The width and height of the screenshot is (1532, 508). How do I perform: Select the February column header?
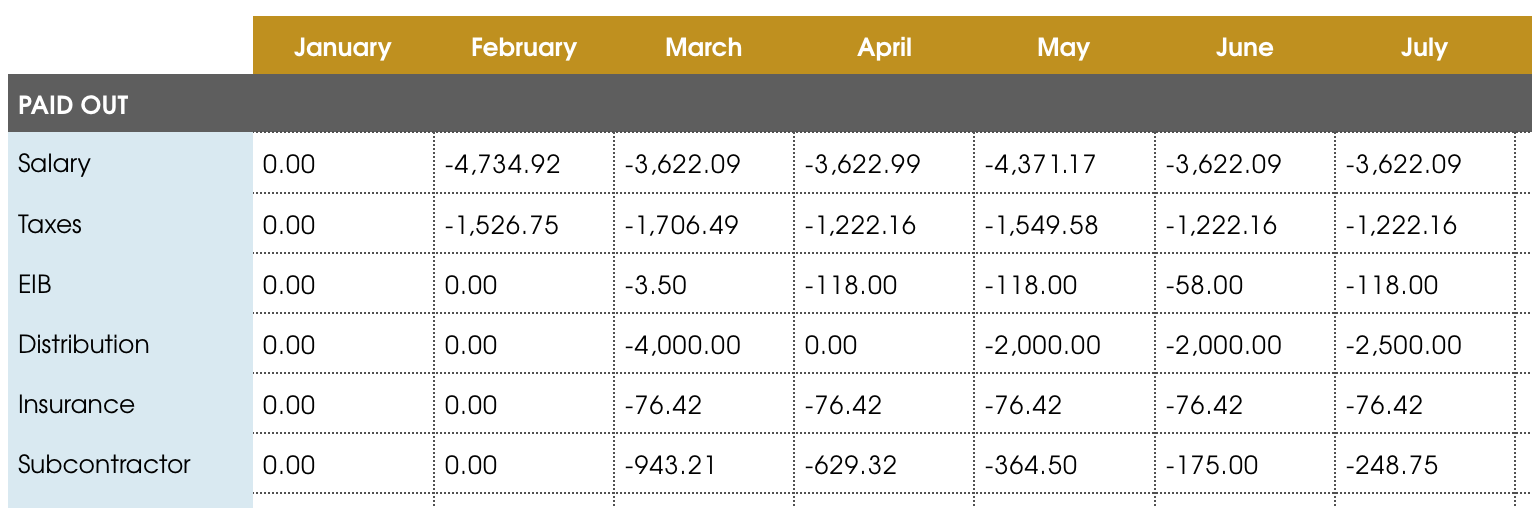coord(523,47)
